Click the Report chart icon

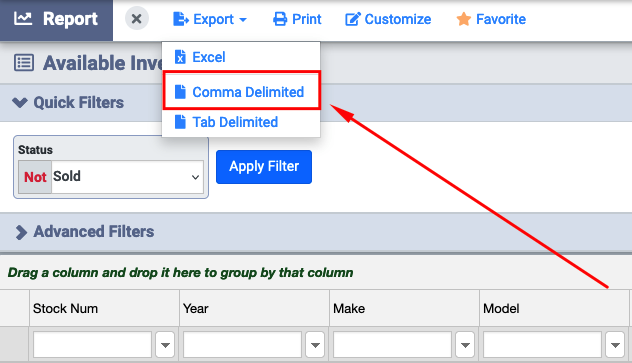pos(23,19)
